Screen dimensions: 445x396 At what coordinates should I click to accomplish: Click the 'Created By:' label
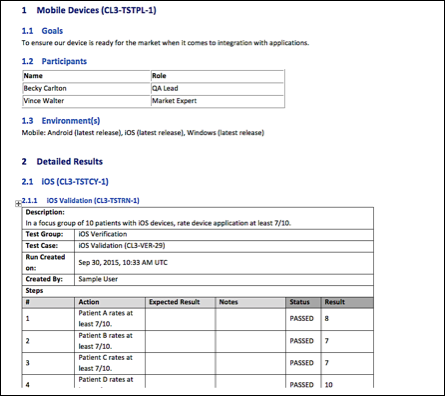point(44,279)
